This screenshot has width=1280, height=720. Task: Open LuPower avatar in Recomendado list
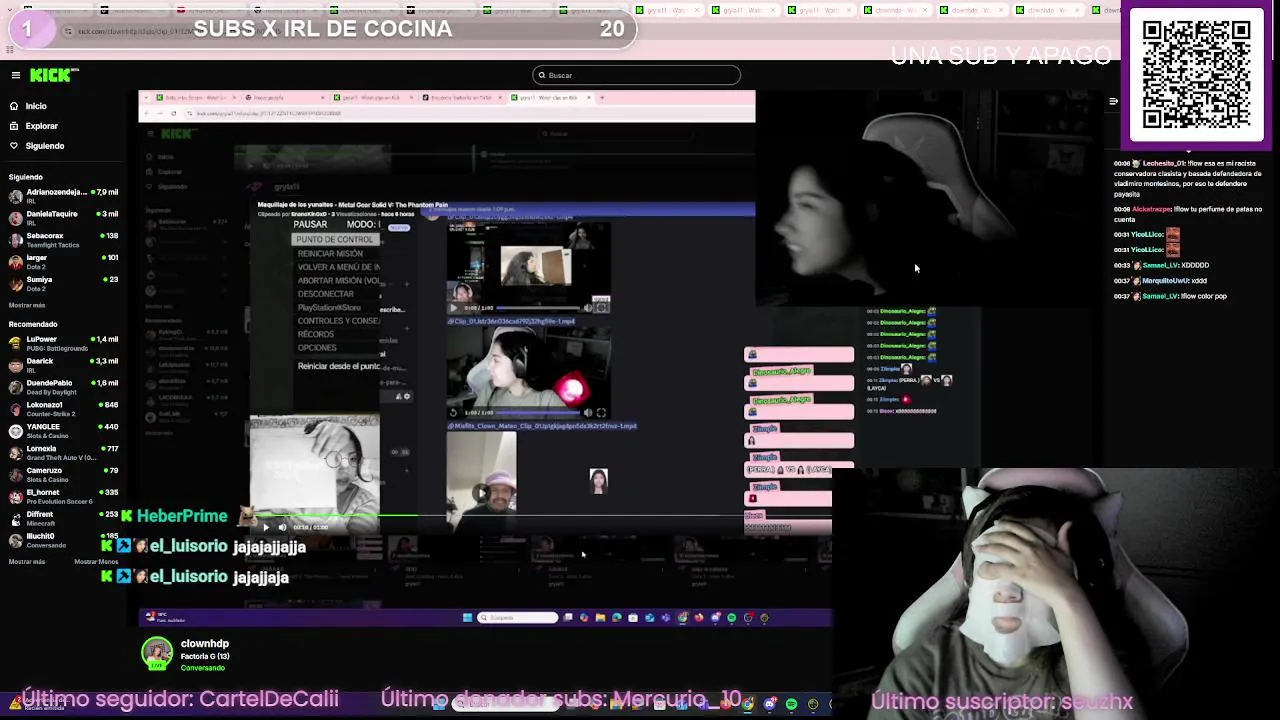tap(15, 343)
